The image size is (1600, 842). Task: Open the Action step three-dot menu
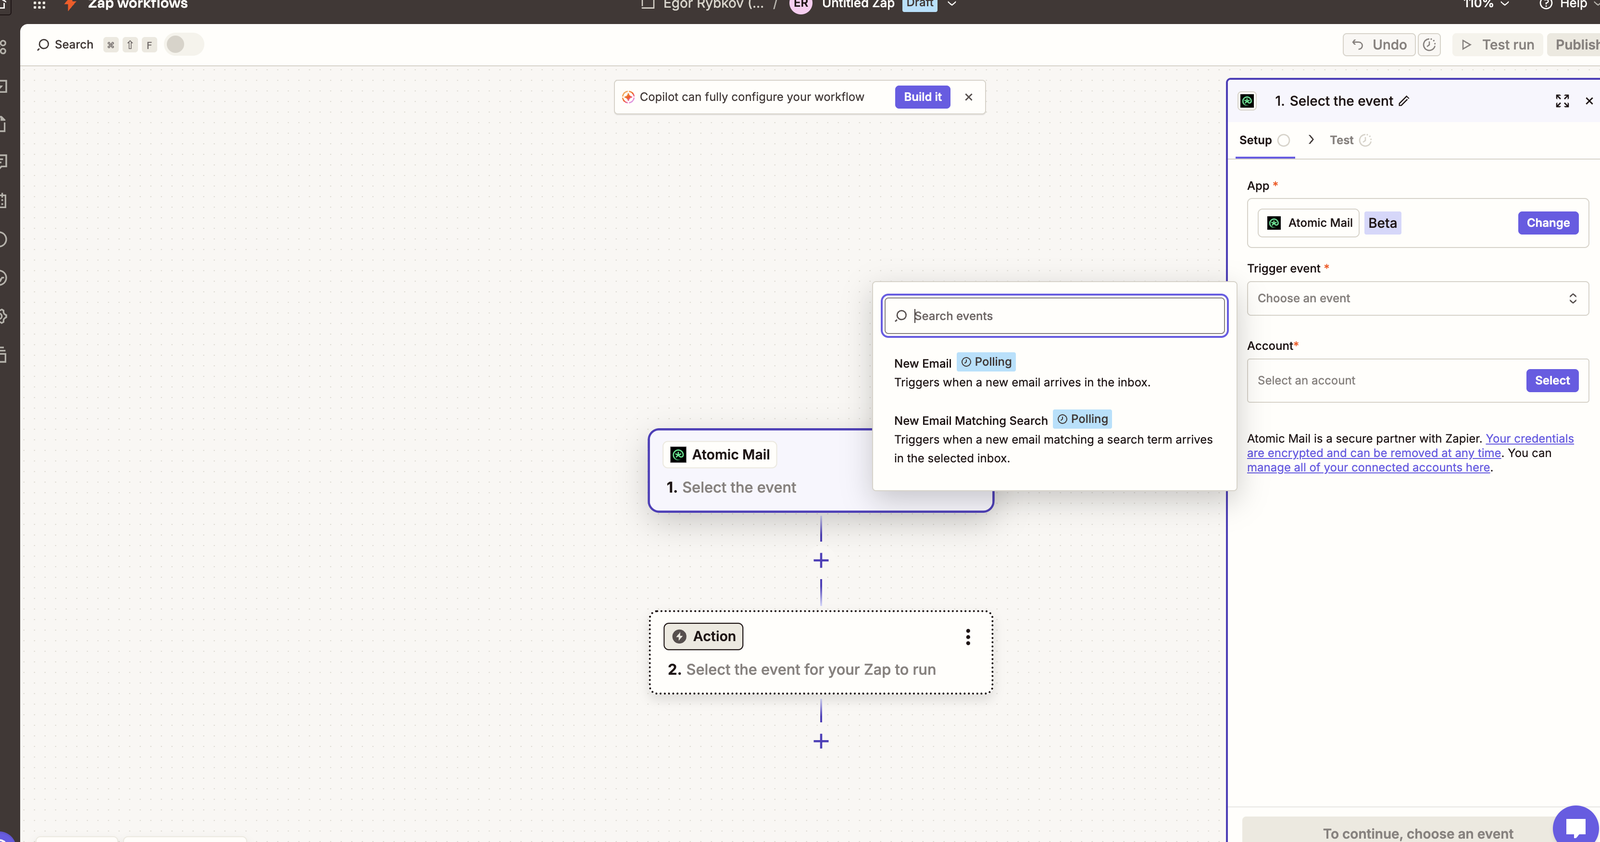pyautogui.click(x=968, y=637)
